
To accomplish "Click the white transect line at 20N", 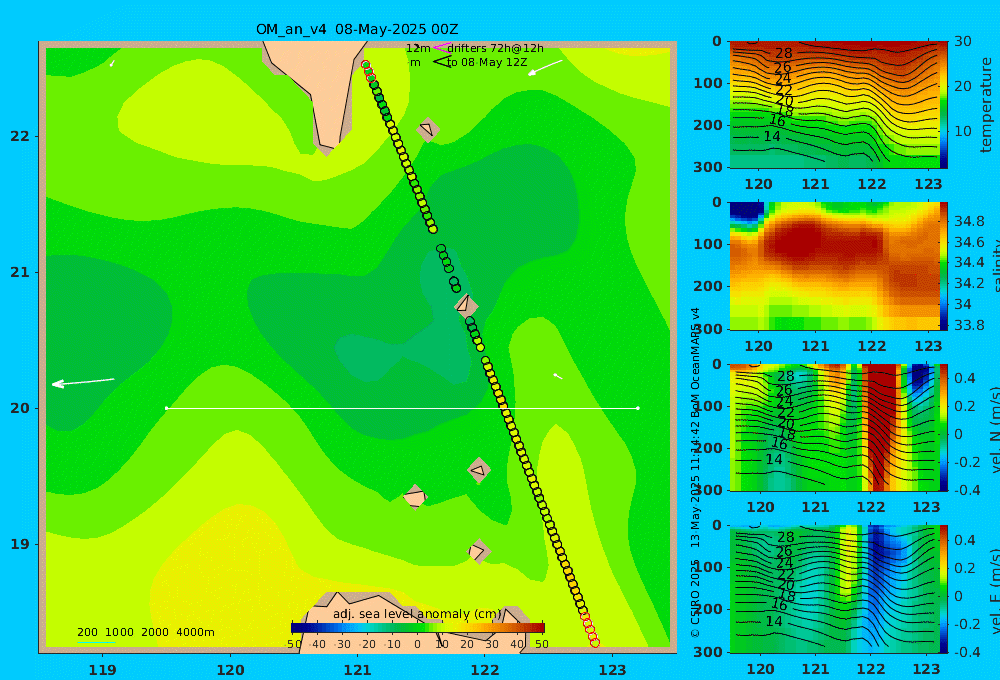I will click(x=402, y=408).
